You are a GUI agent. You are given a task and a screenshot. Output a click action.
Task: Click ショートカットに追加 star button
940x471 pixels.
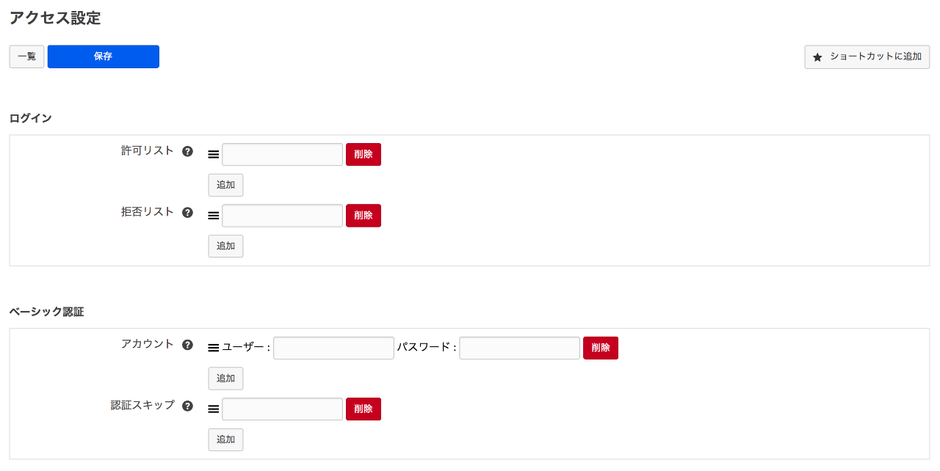(x=867, y=57)
